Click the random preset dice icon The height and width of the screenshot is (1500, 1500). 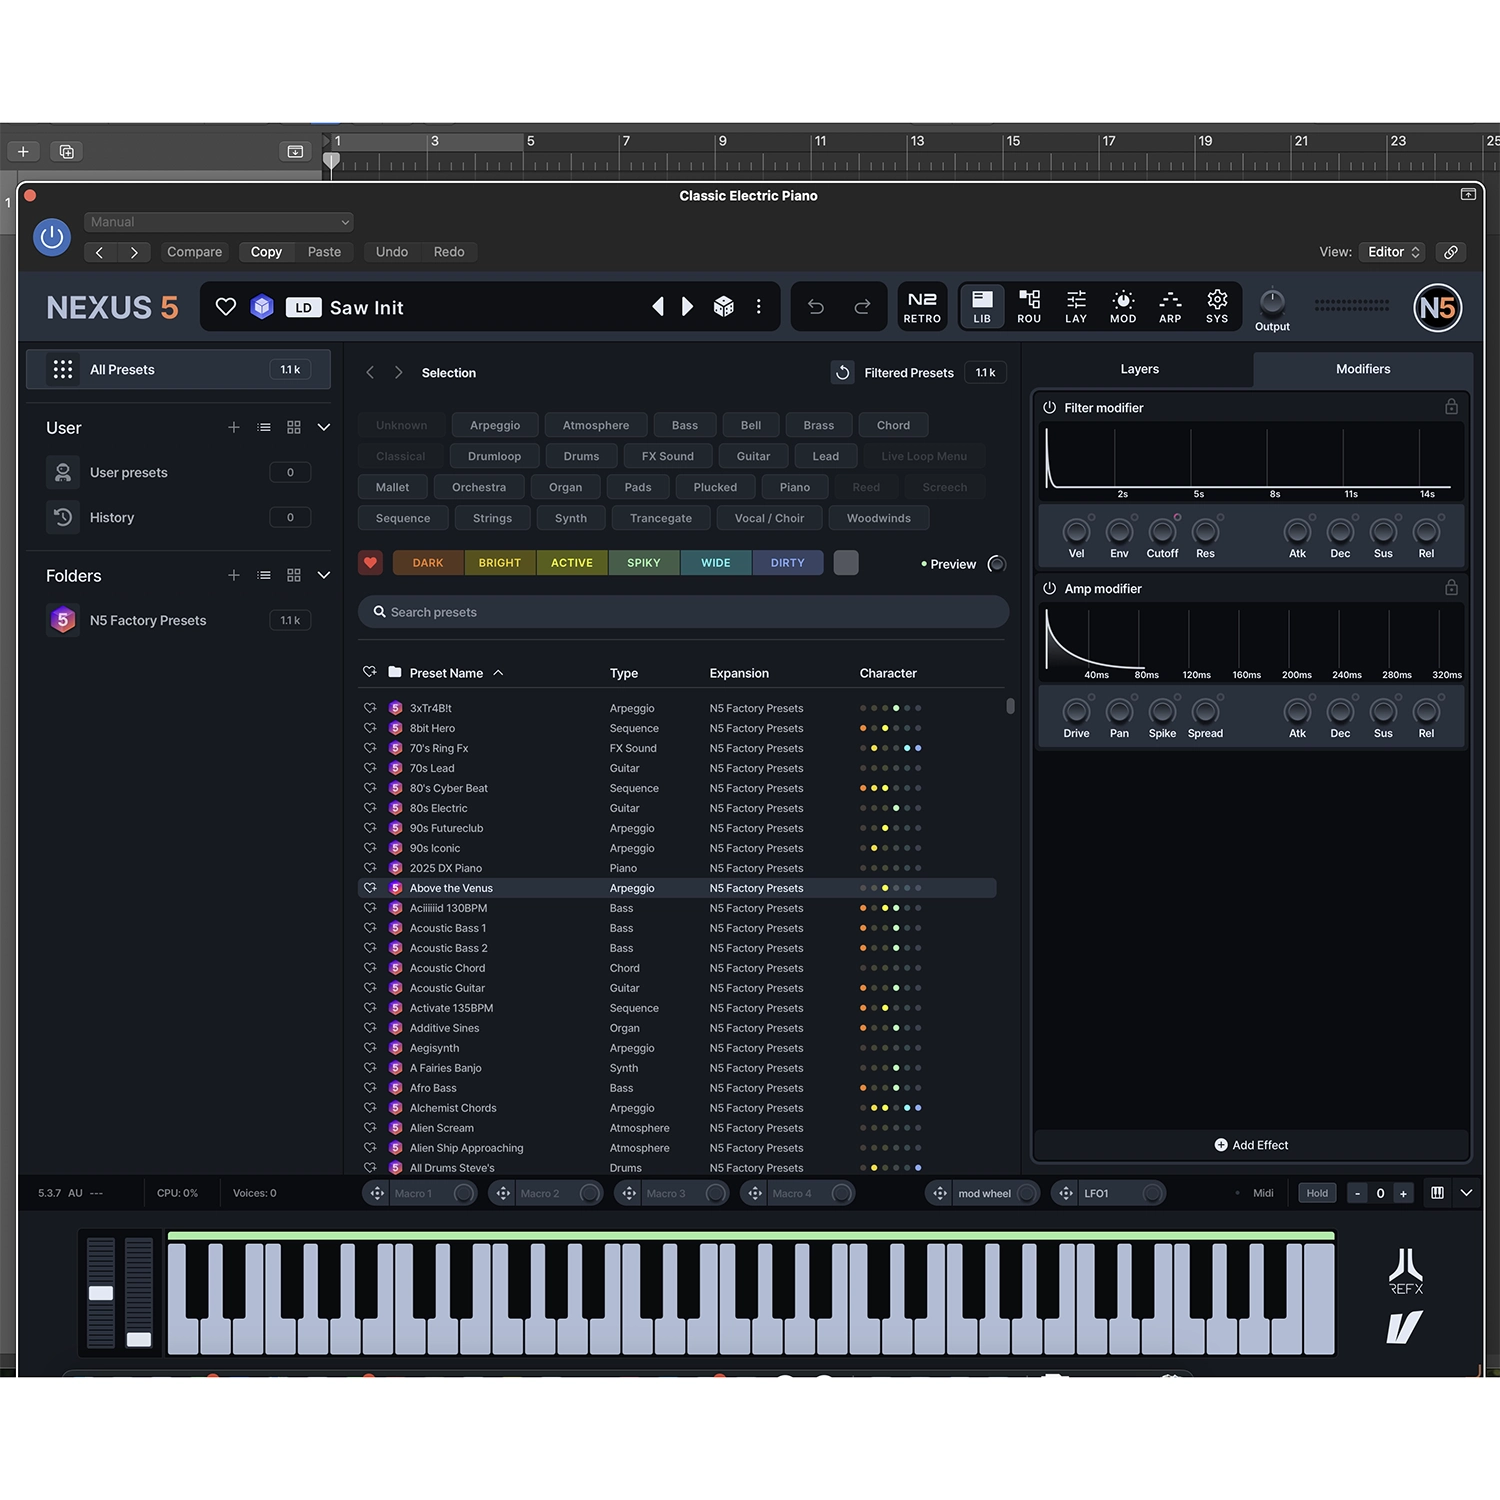[x=724, y=307]
